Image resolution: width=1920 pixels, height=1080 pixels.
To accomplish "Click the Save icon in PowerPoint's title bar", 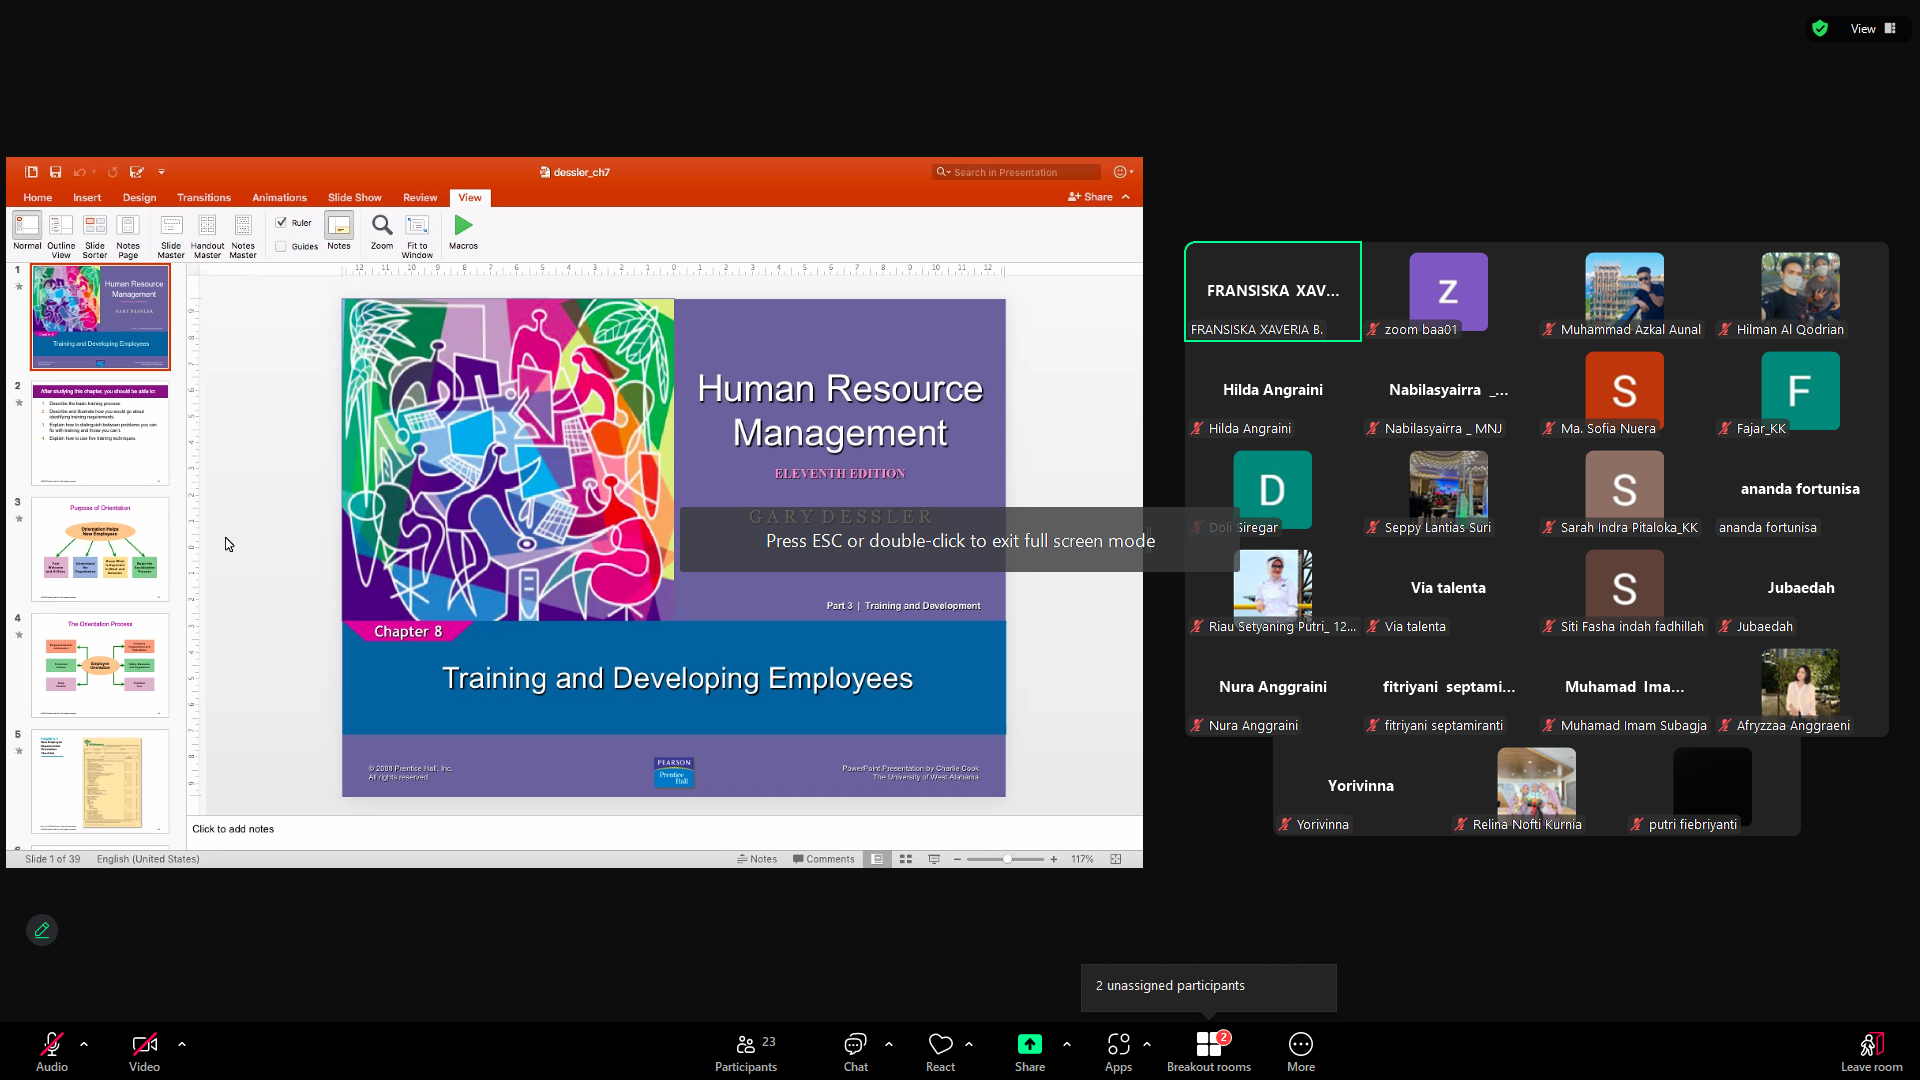I will [x=56, y=172].
